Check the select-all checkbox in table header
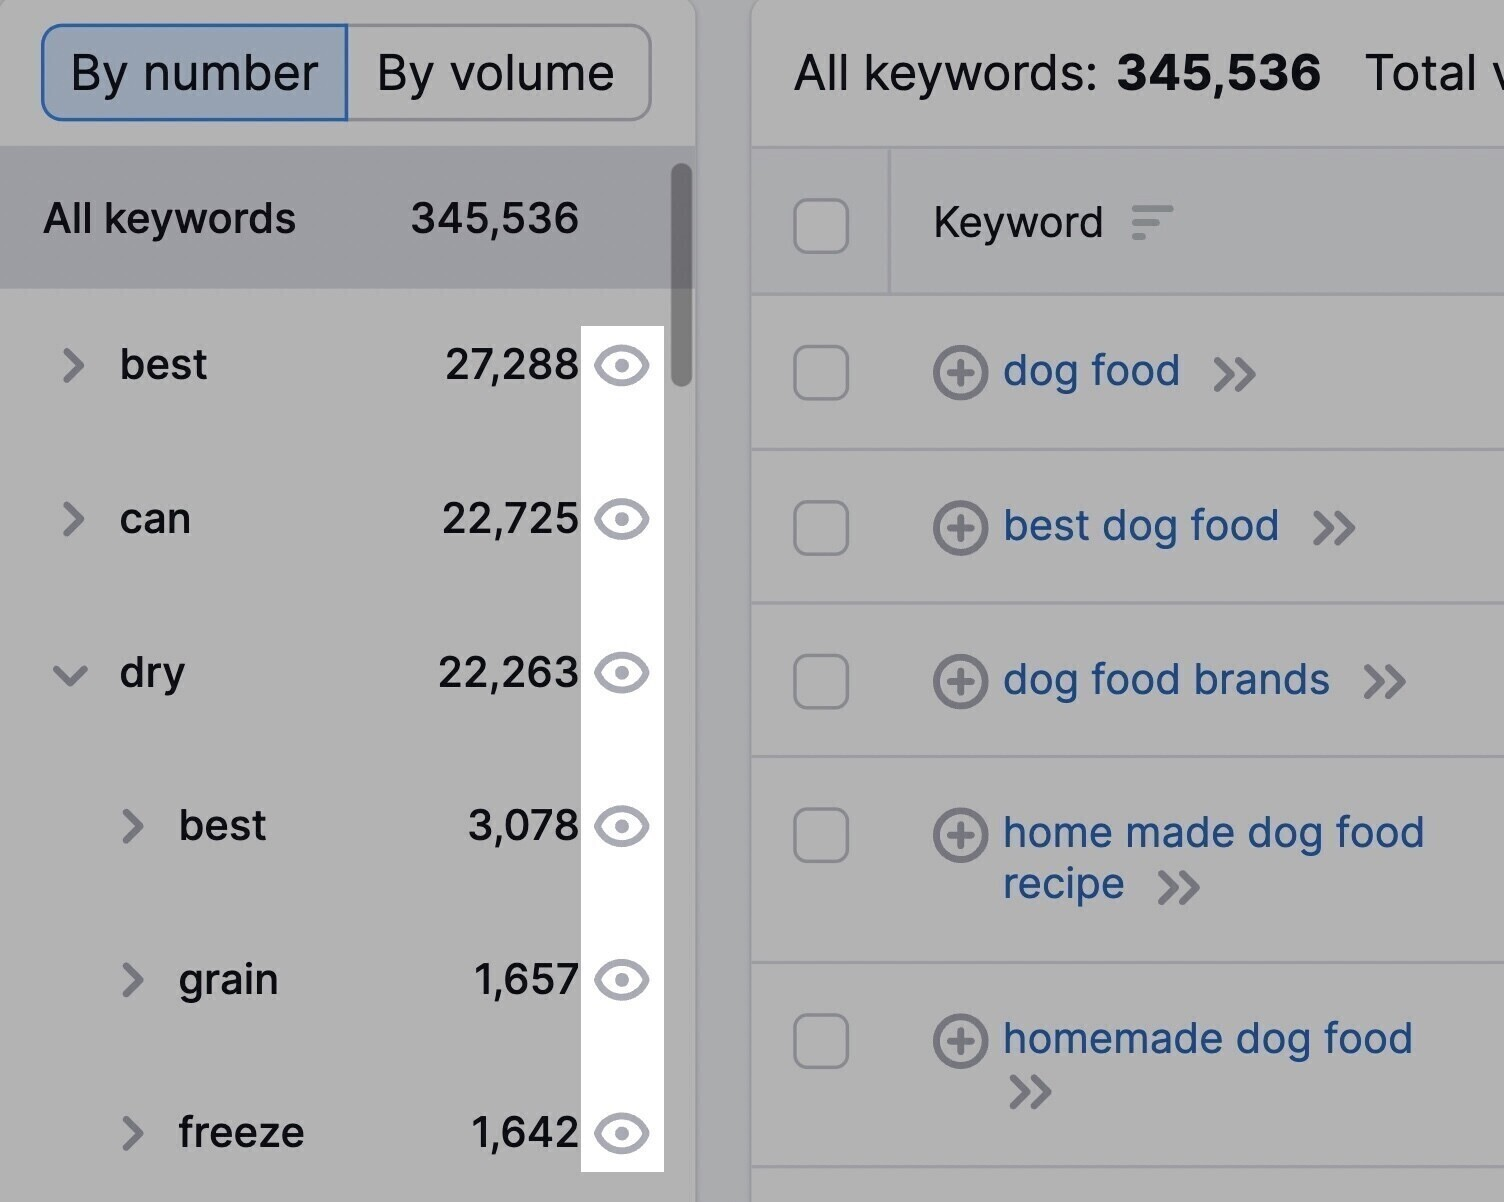This screenshot has width=1504, height=1202. point(821,225)
